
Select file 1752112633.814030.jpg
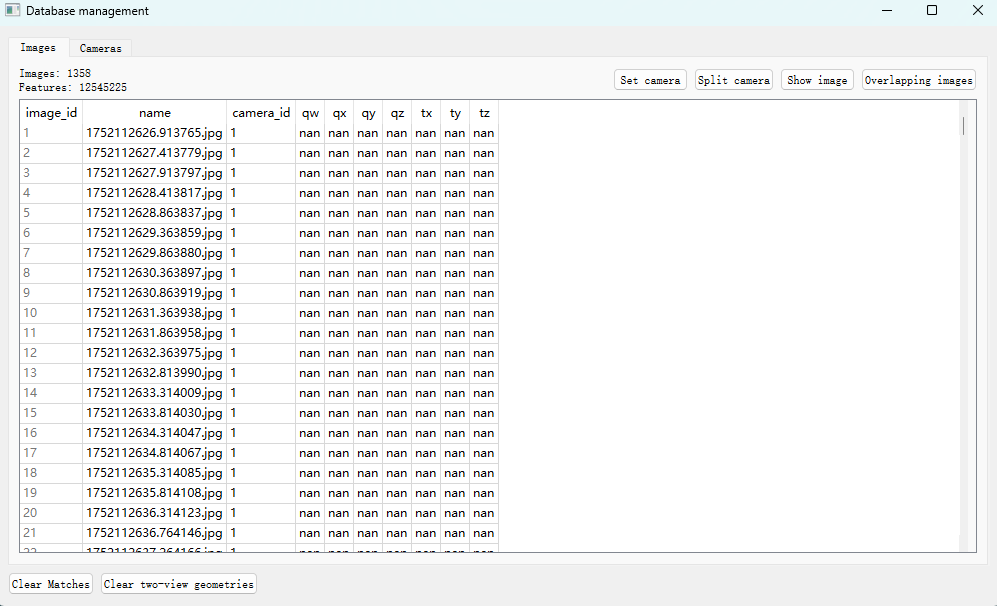tap(155, 413)
